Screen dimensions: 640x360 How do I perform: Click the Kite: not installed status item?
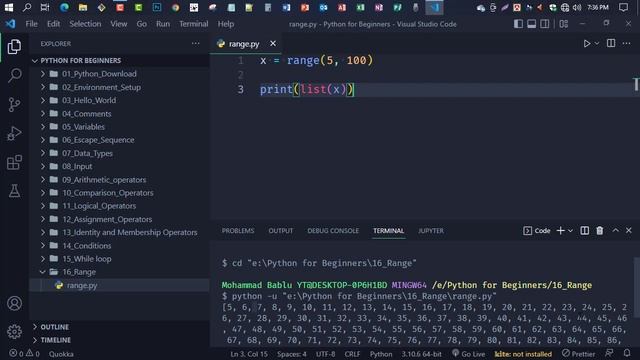pyautogui.click(x=523, y=354)
